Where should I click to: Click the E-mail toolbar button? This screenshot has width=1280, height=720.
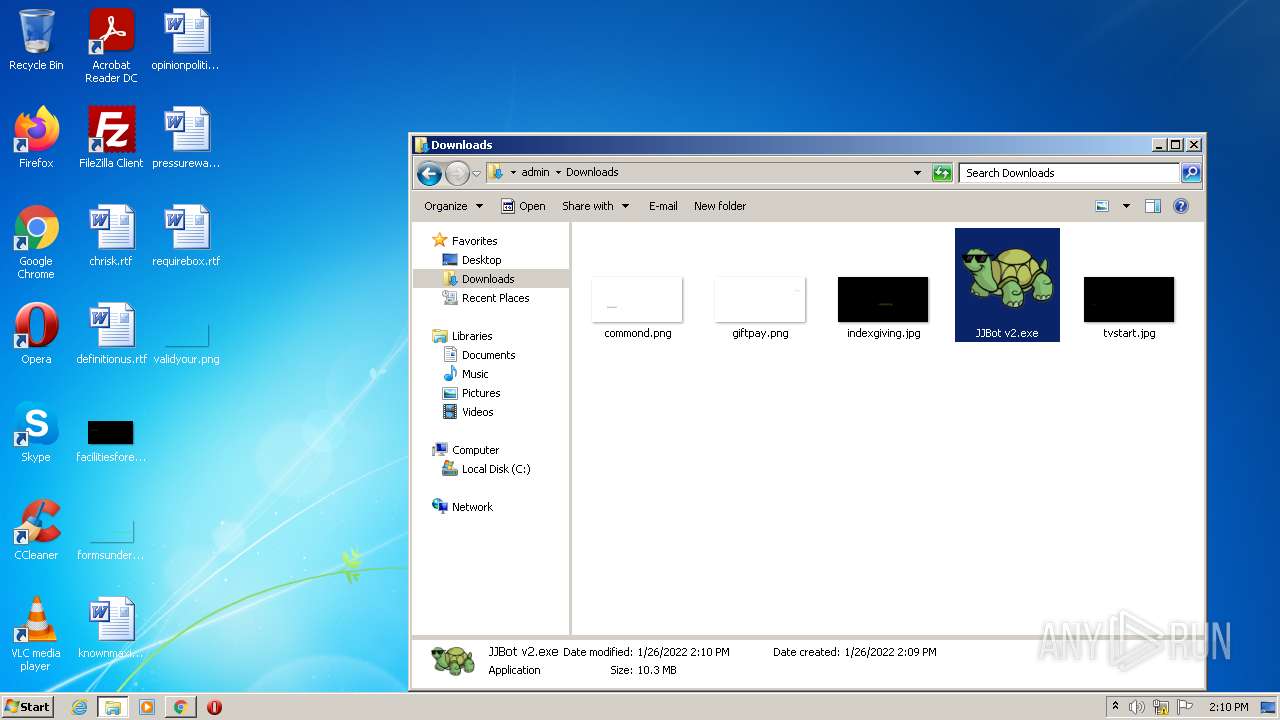pos(663,206)
